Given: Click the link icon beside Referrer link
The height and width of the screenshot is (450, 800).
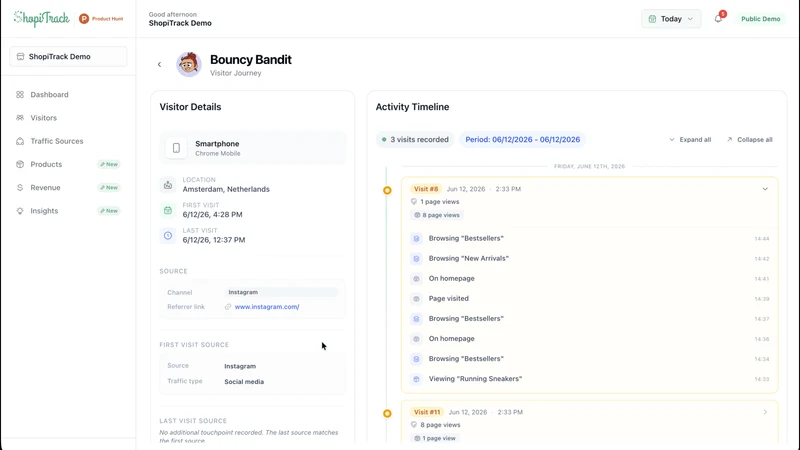Looking at the screenshot, I should pyautogui.click(x=228, y=307).
